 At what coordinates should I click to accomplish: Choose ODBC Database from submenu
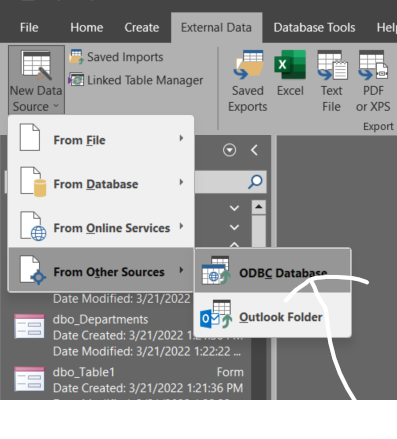[273, 271]
